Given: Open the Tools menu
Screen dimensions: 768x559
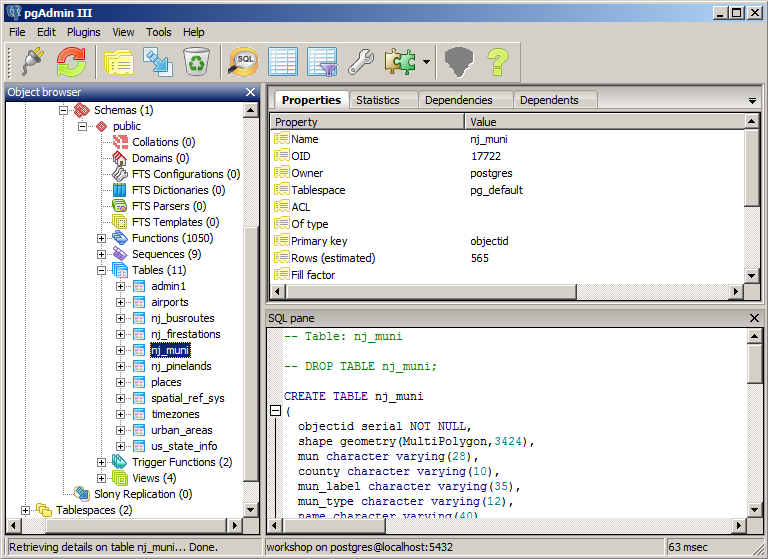Looking at the screenshot, I should [x=159, y=32].
